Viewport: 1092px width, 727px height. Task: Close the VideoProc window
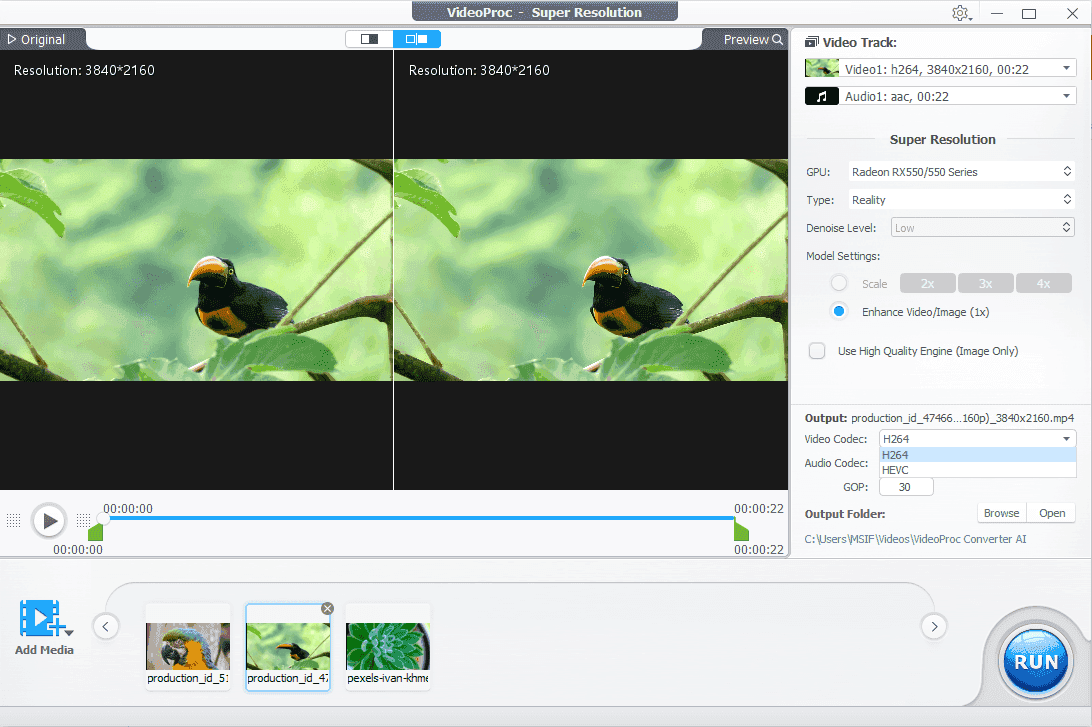point(1072,13)
